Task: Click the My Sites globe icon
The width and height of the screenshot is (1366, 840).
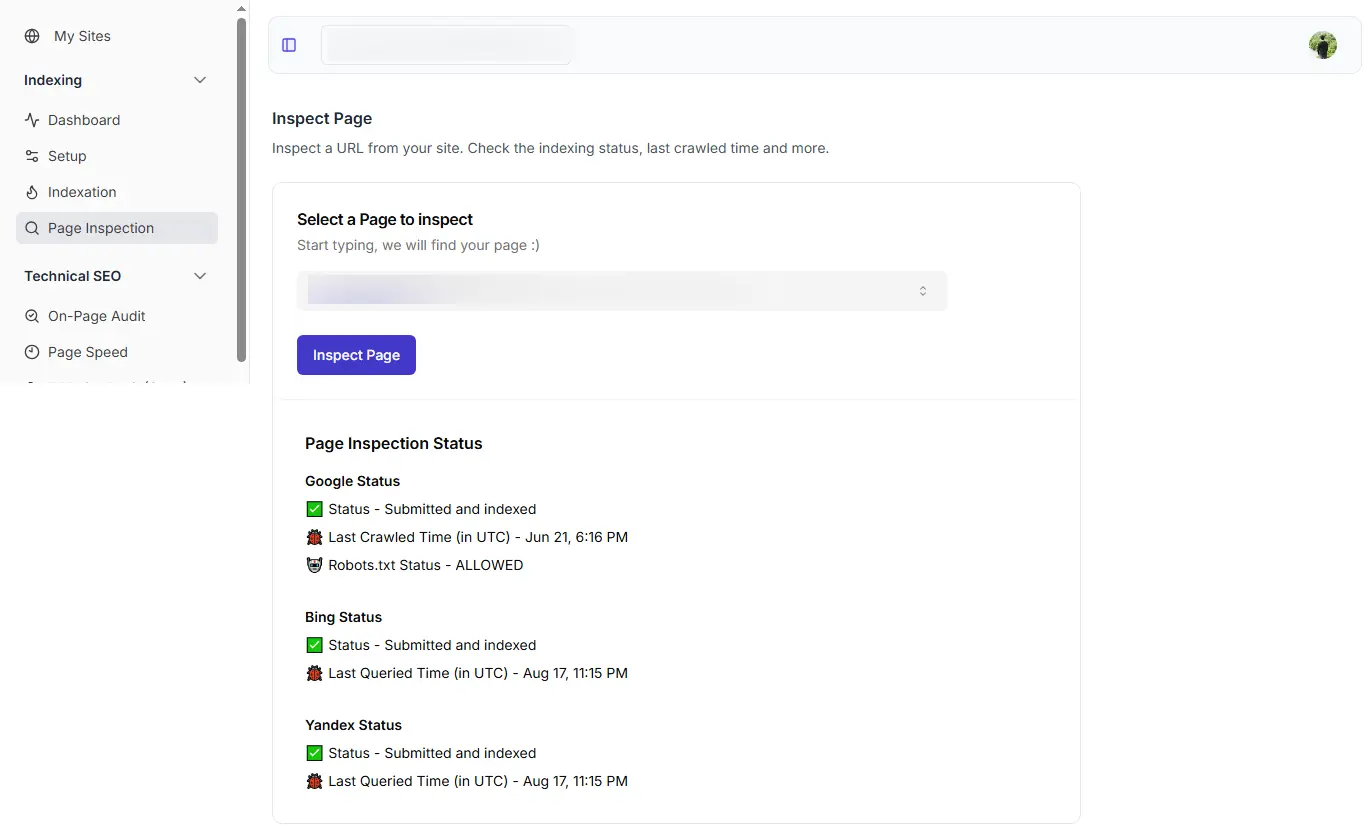Action: coord(34,36)
